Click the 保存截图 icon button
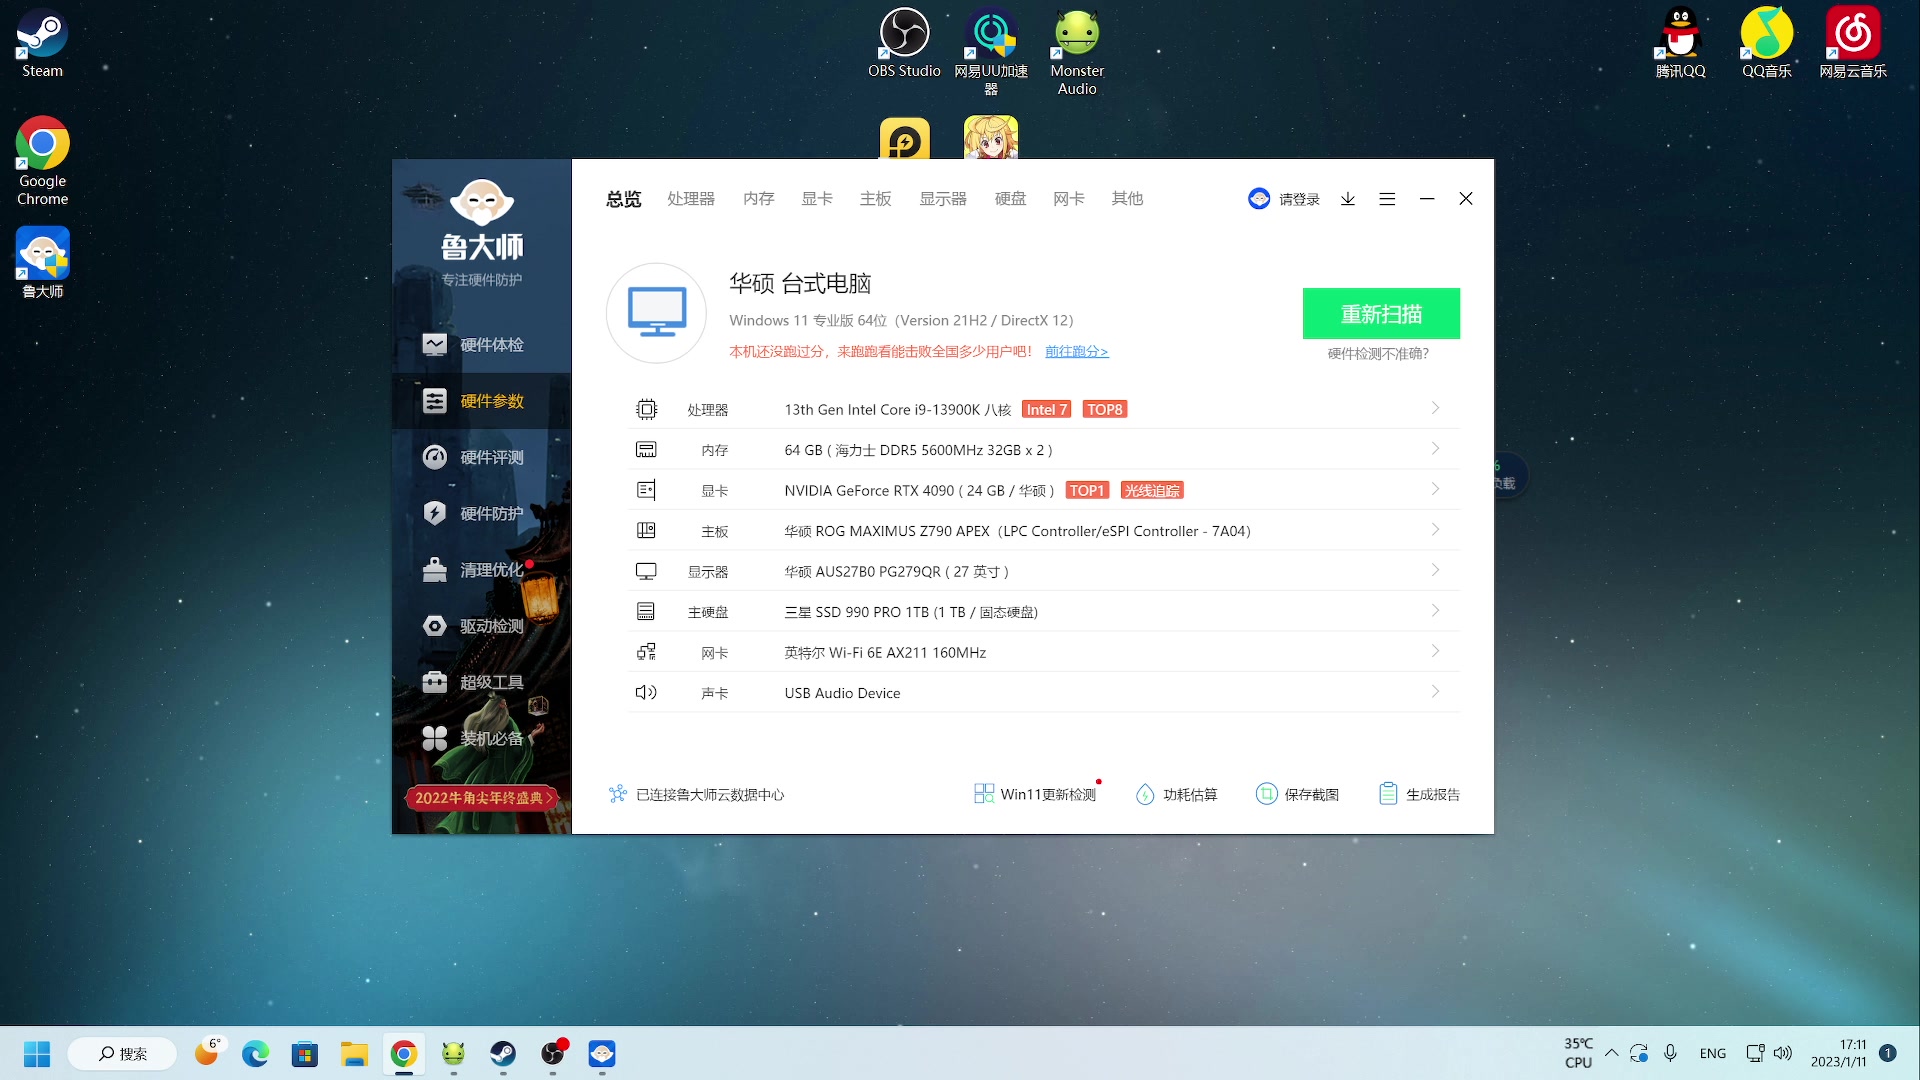This screenshot has height=1080, width=1920. coord(1266,794)
